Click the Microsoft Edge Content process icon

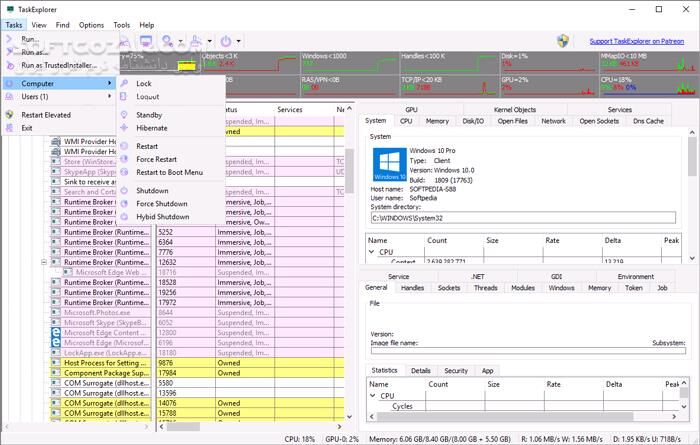pos(56,333)
